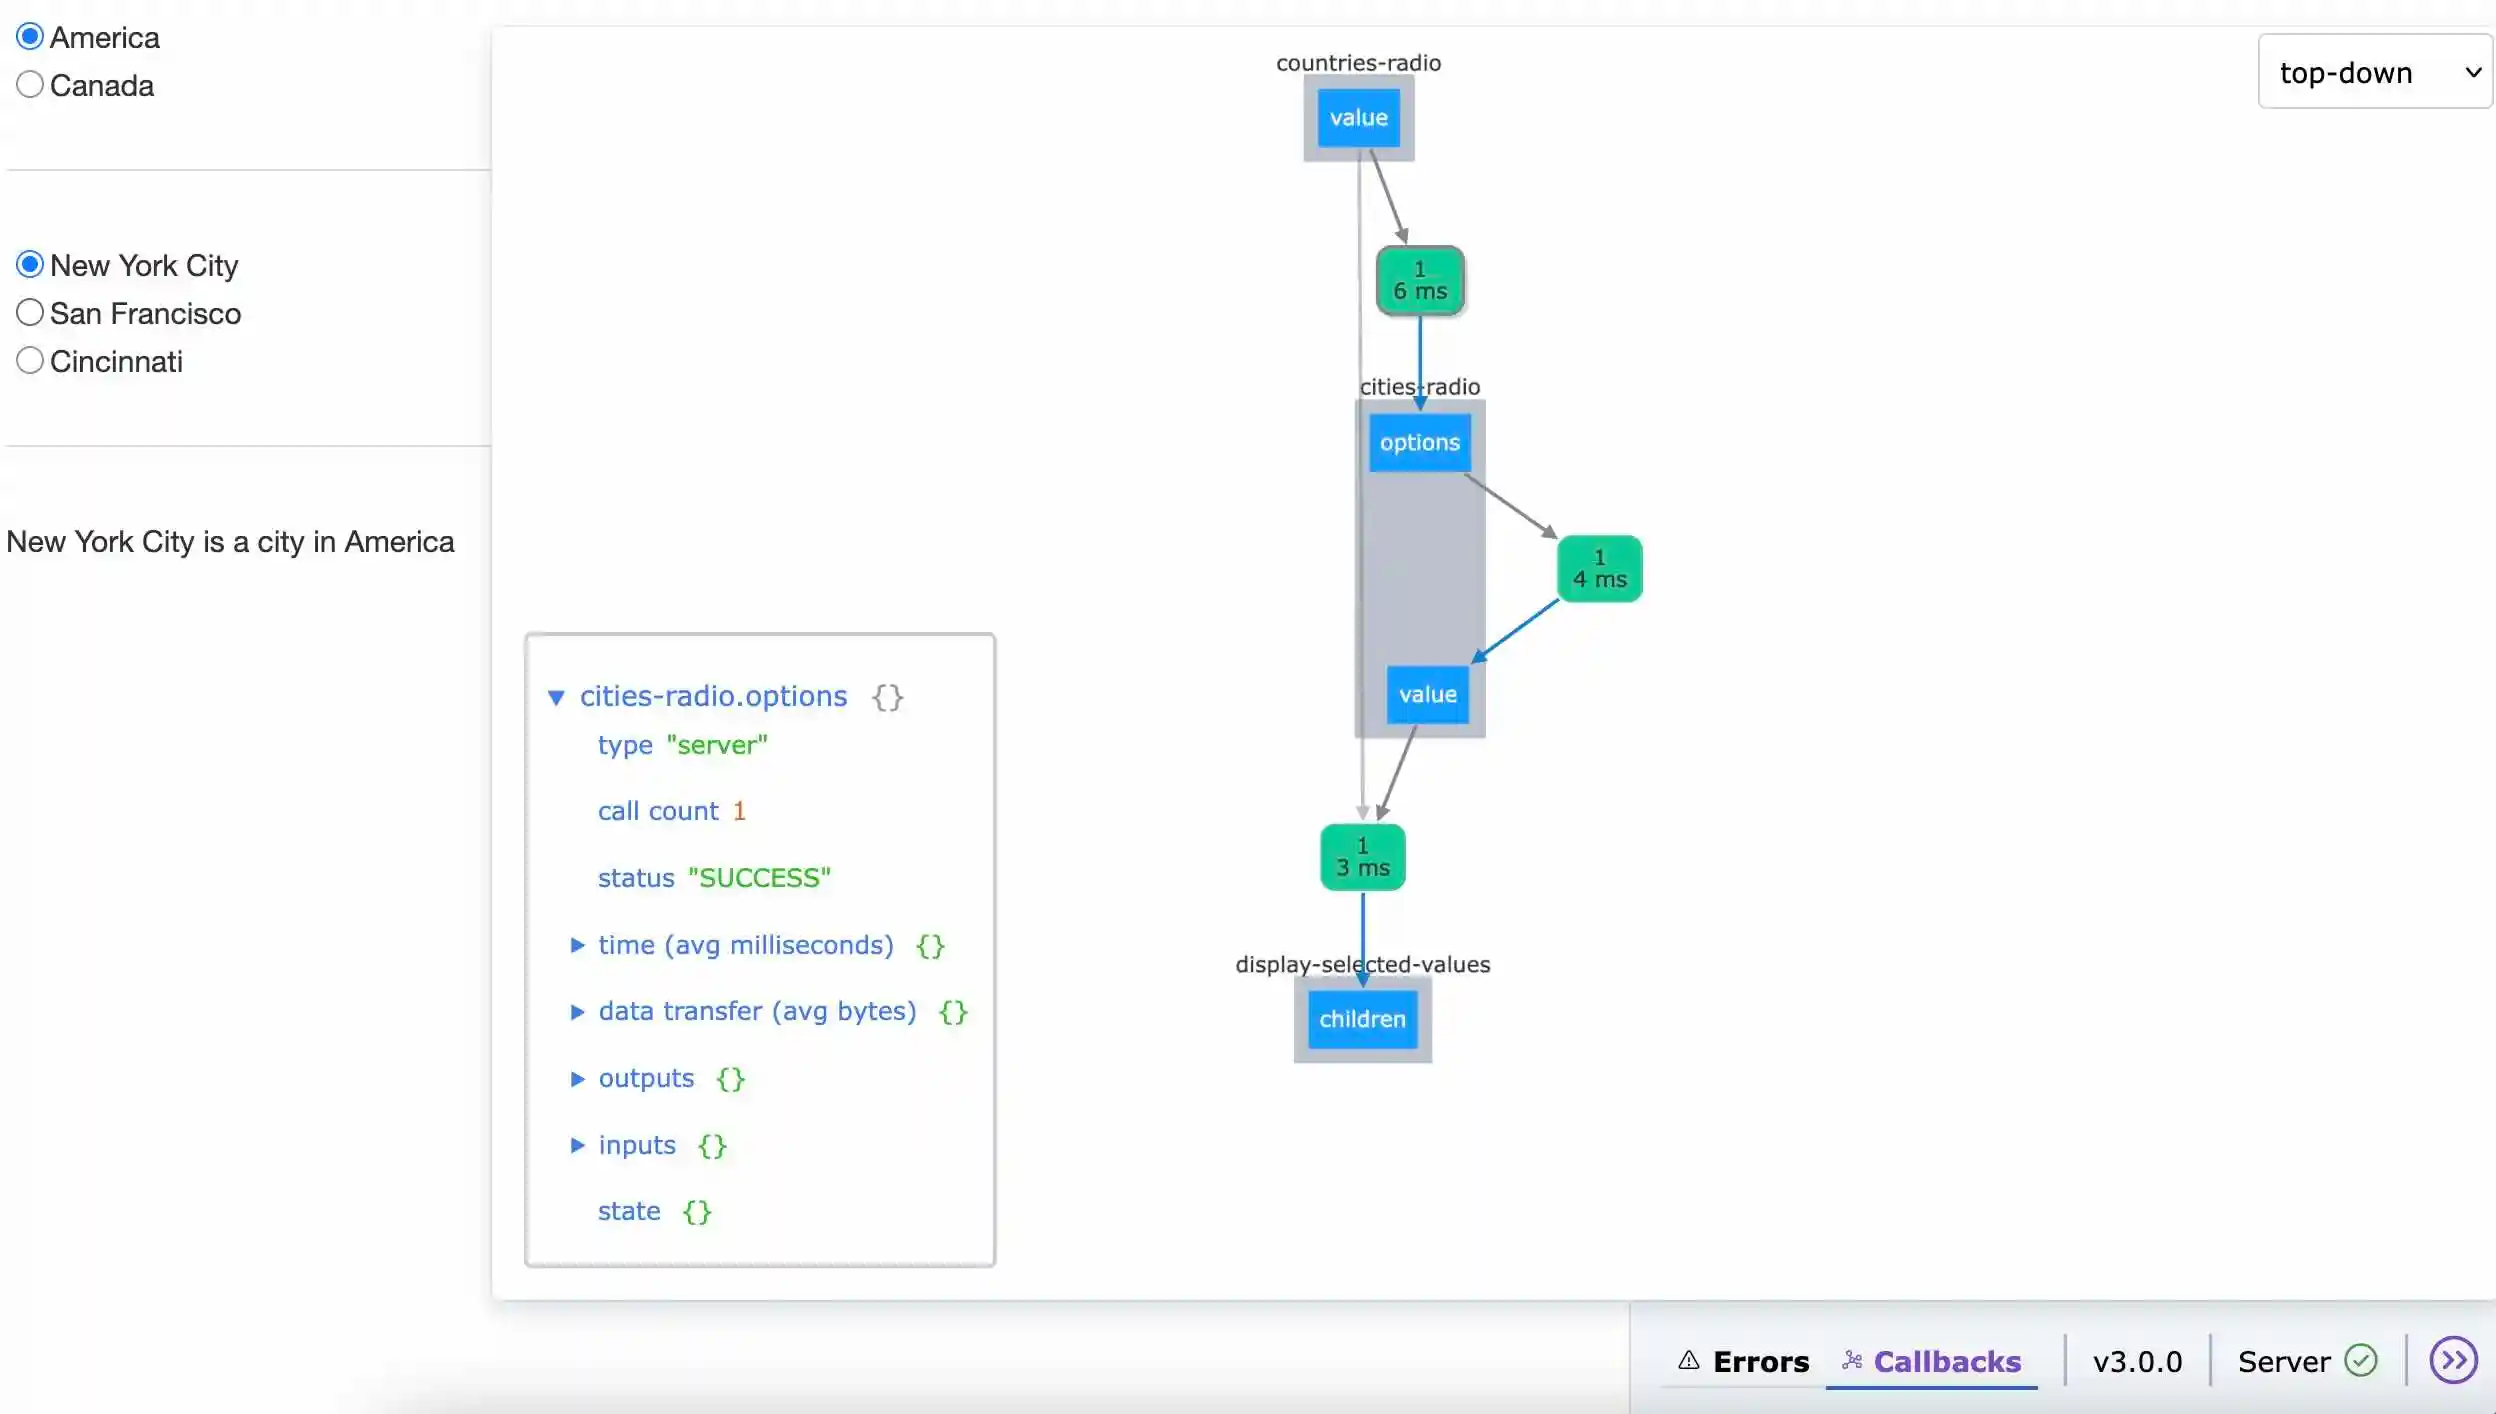Viewport: 2496px width, 1414px height.
Task: Expand the time (avg milliseconds) section
Action: pos(577,945)
